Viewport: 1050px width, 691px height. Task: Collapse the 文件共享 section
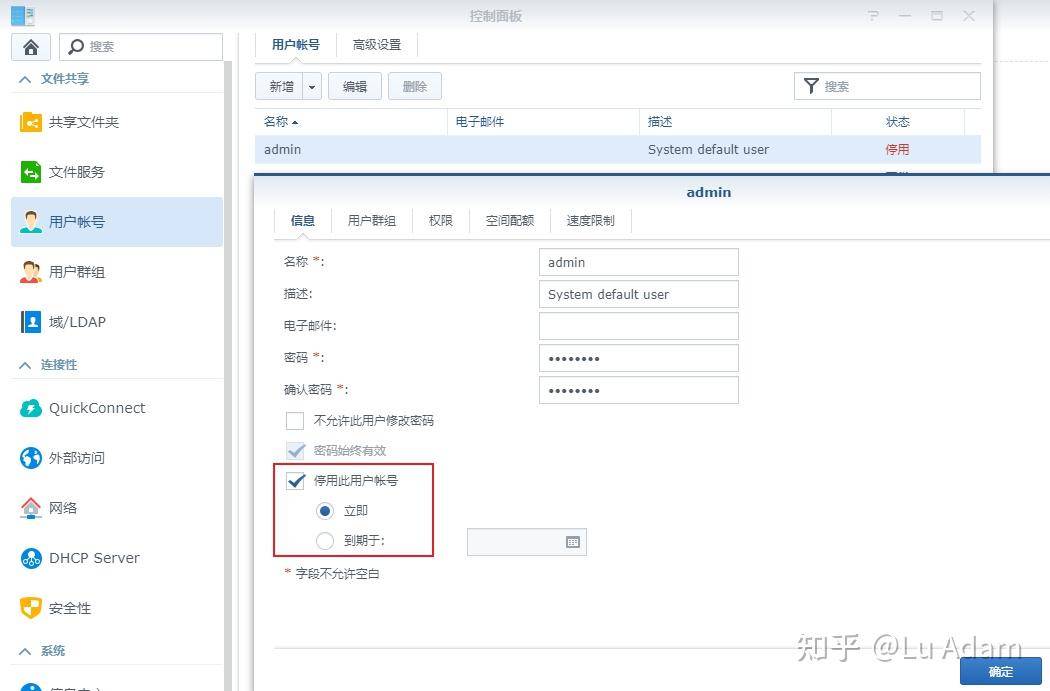point(25,79)
